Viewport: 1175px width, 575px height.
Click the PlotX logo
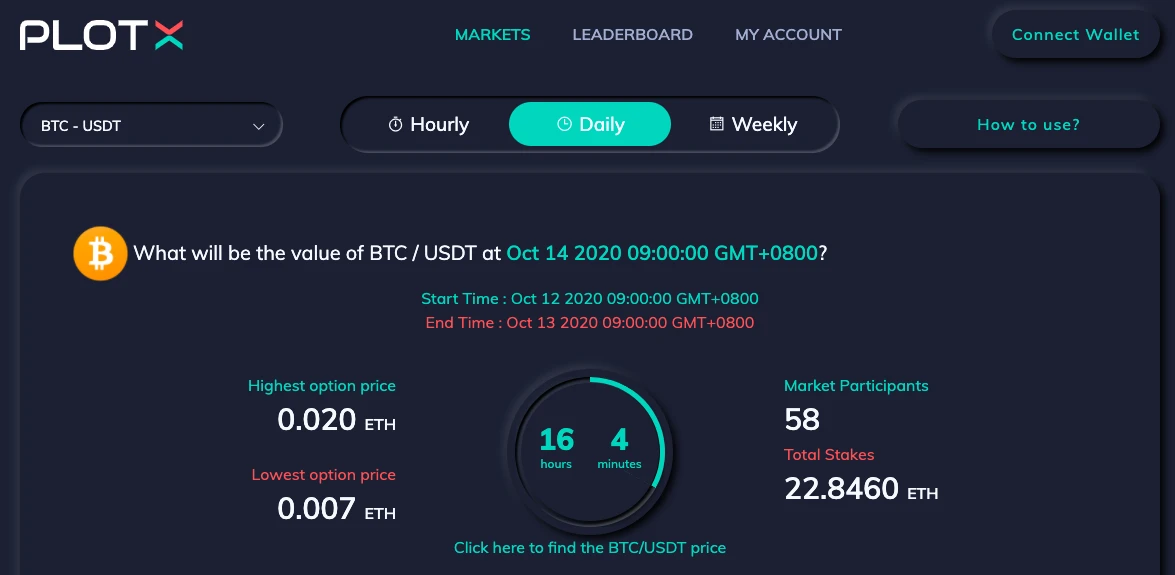(x=101, y=35)
